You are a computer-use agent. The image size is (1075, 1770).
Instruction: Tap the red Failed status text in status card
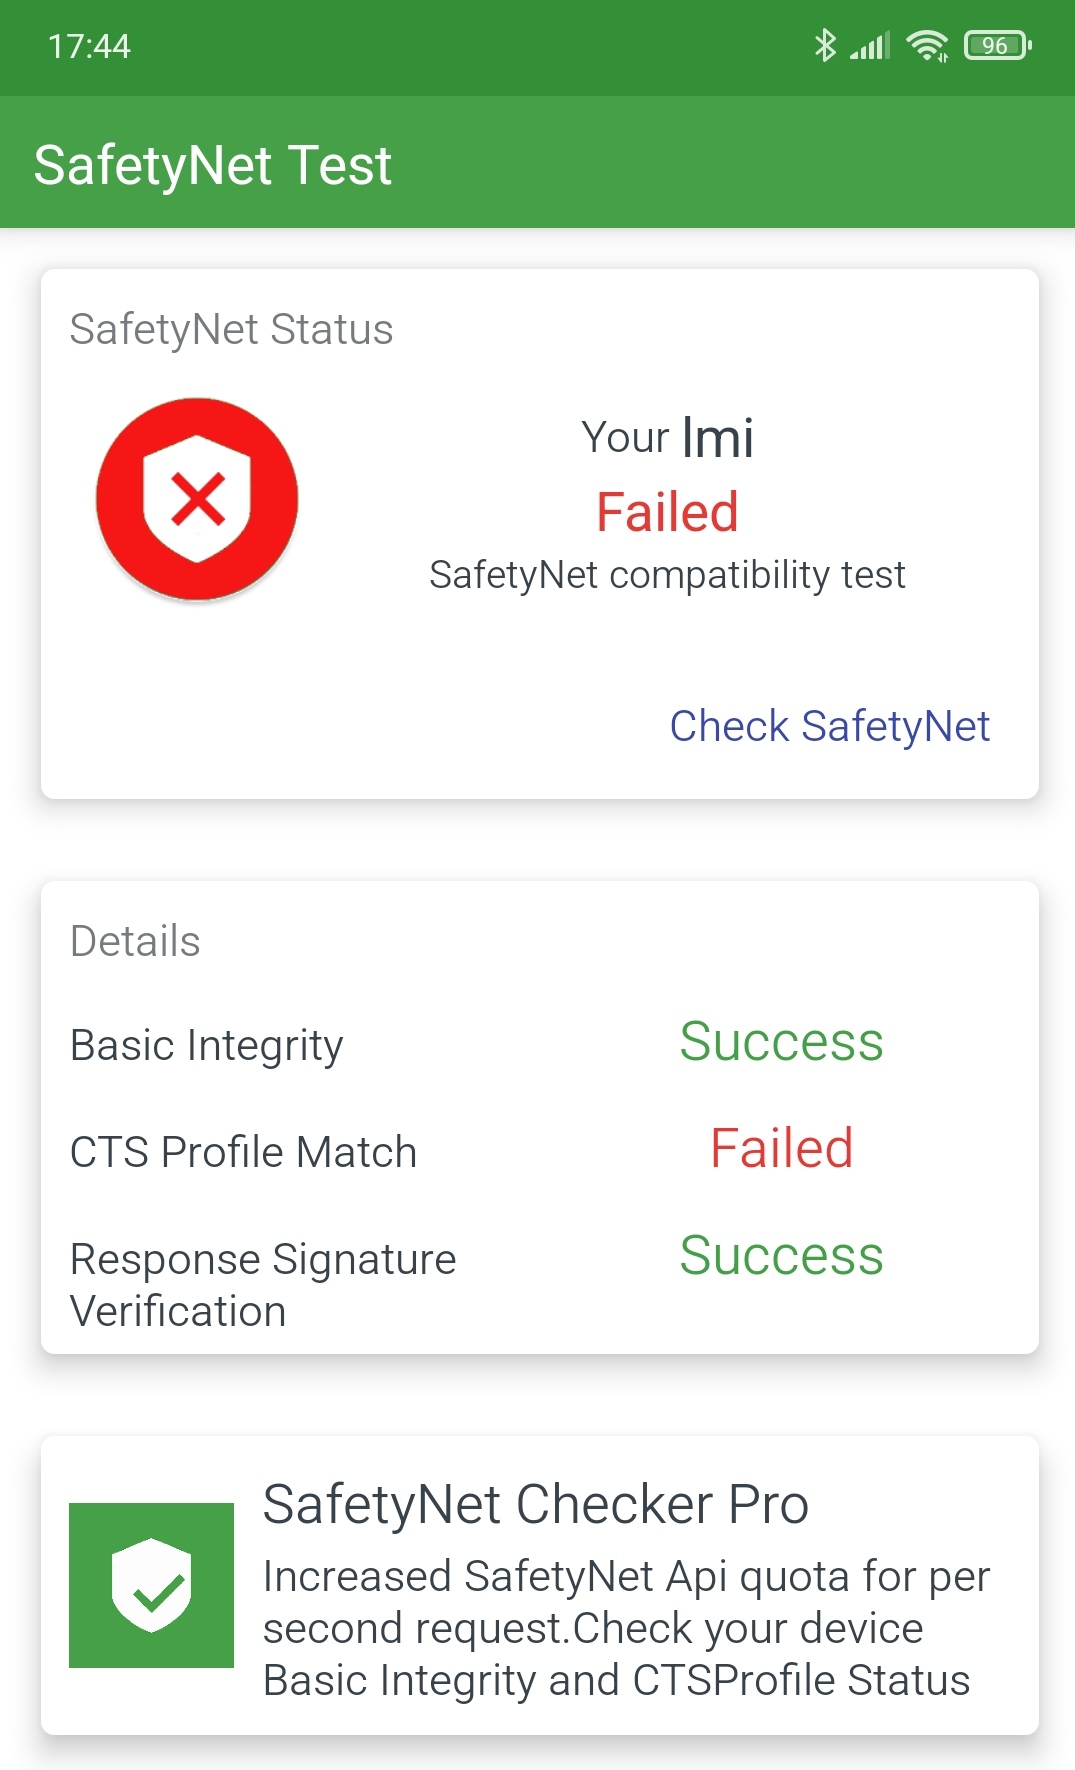point(667,512)
